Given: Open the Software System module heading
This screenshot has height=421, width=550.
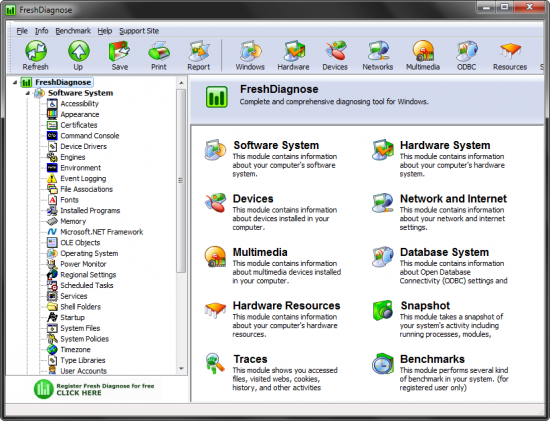Looking at the screenshot, I should pyautogui.click(x=276, y=145).
